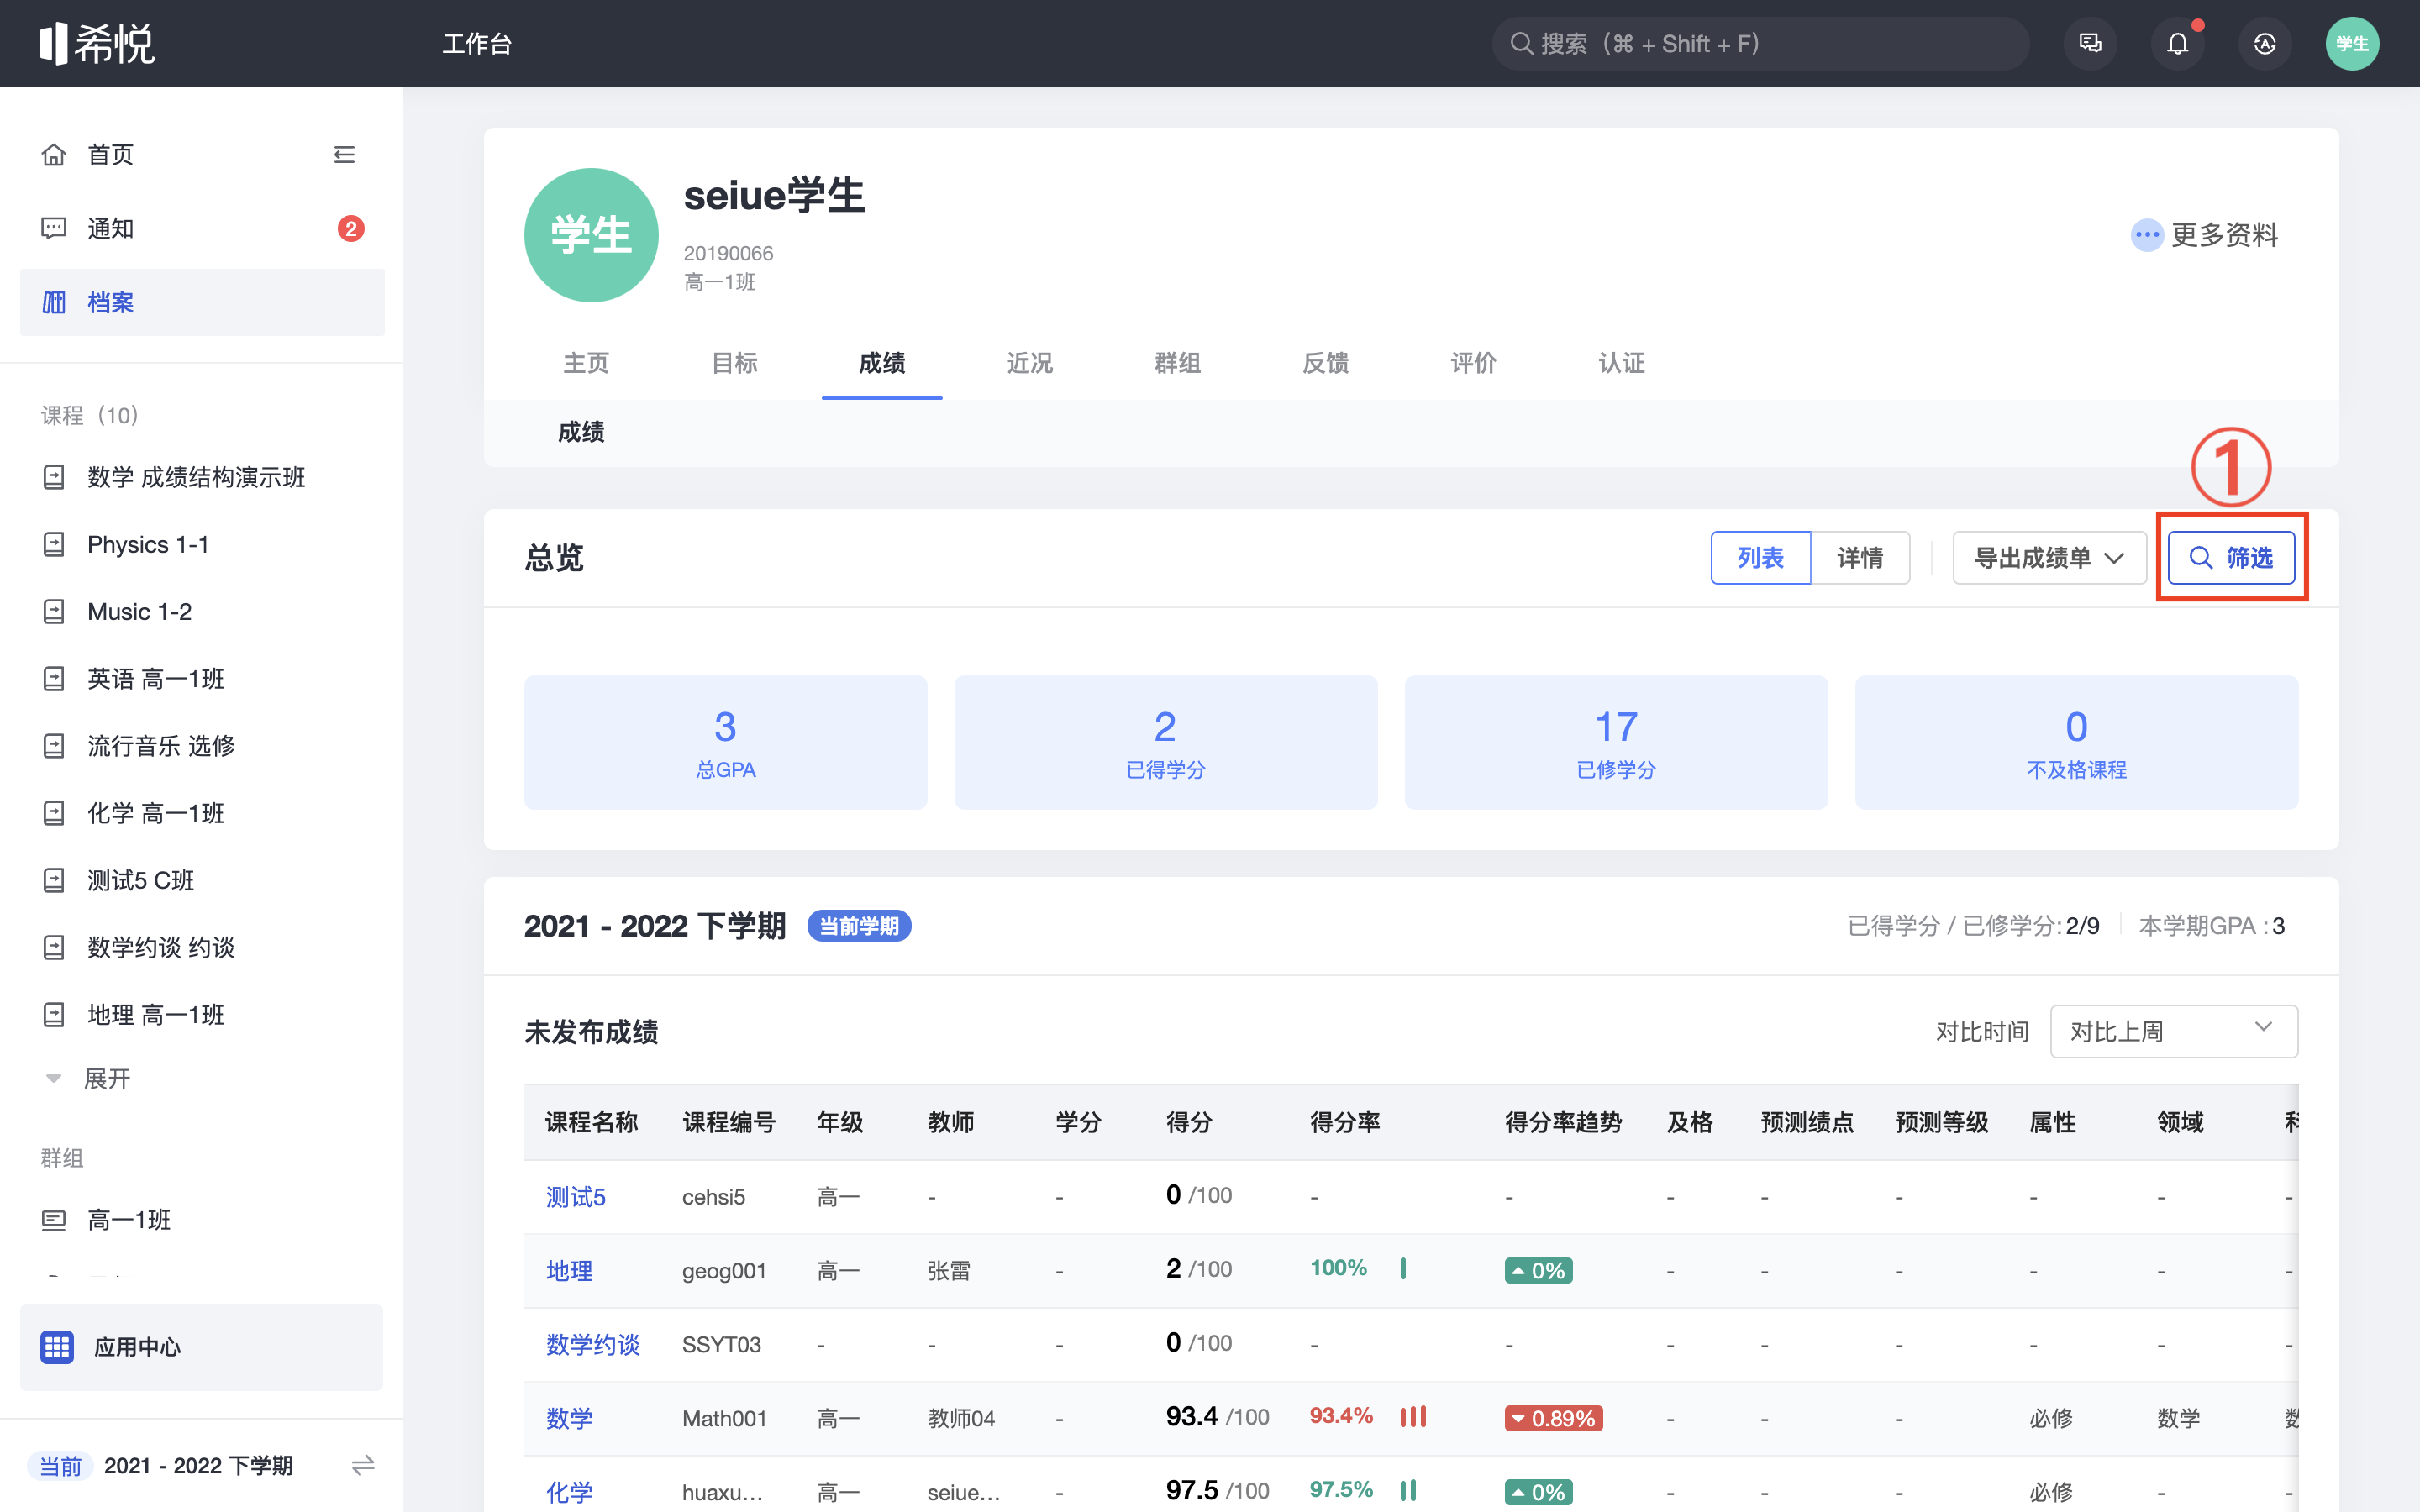Select the 详情 view toggle

(1860, 558)
